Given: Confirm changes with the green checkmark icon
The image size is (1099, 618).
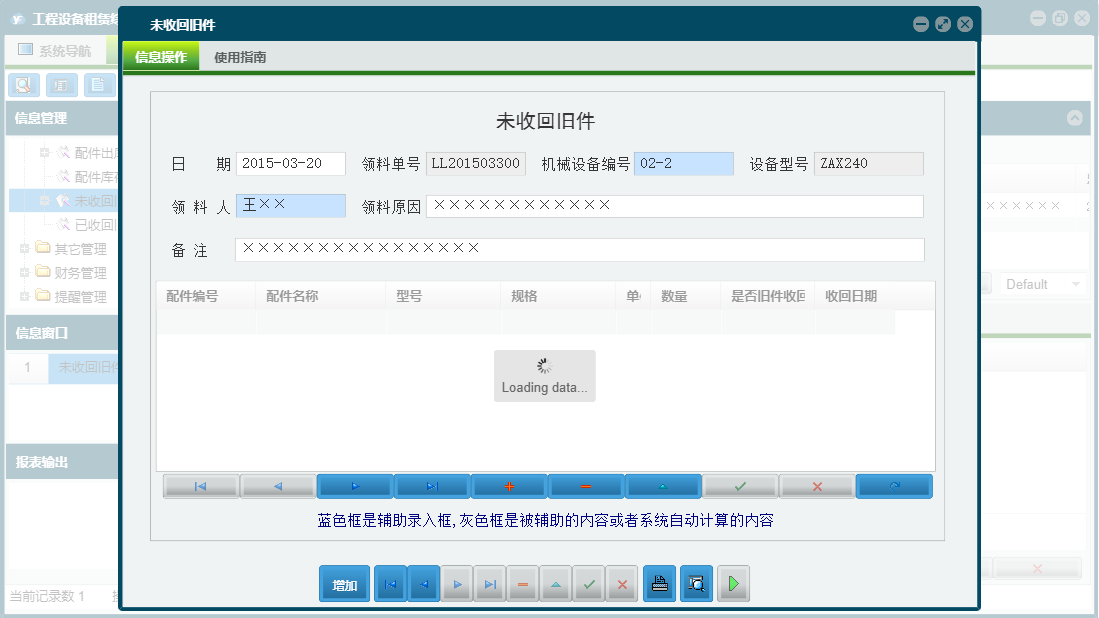Looking at the screenshot, I should coord(740,486).
